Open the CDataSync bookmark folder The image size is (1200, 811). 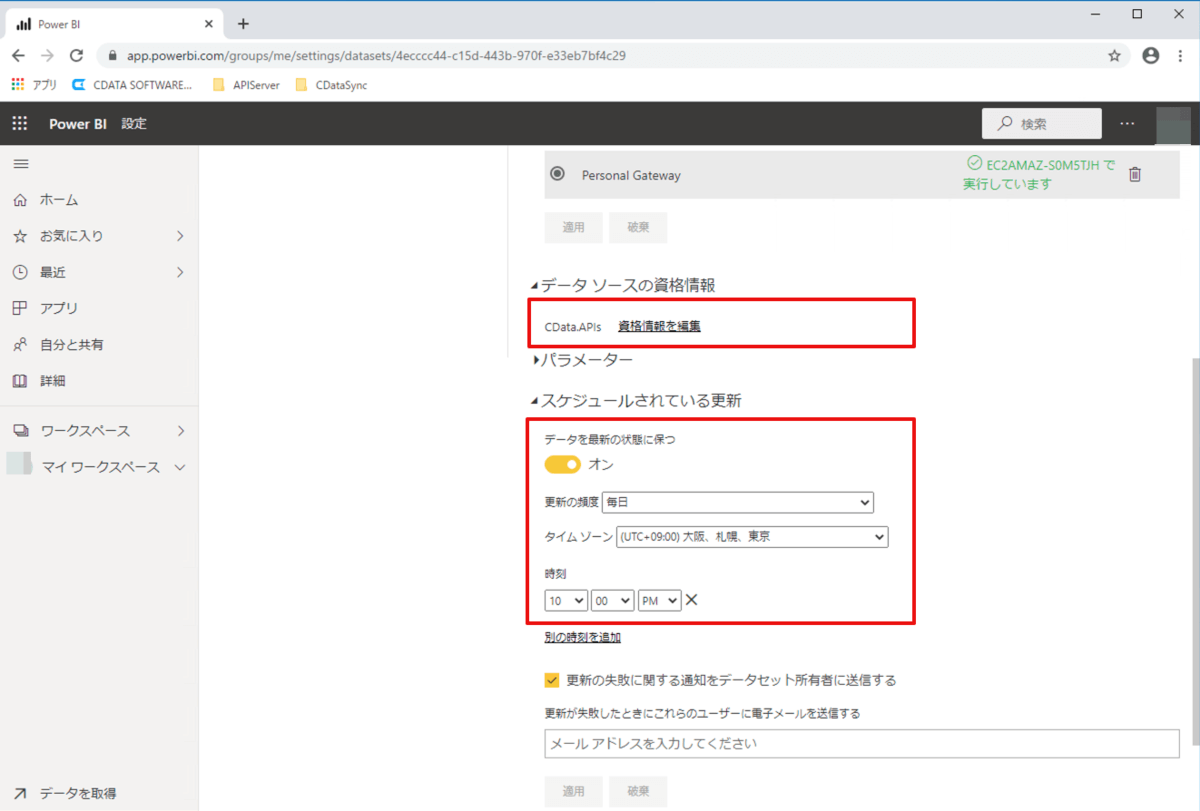click(331, 85)
